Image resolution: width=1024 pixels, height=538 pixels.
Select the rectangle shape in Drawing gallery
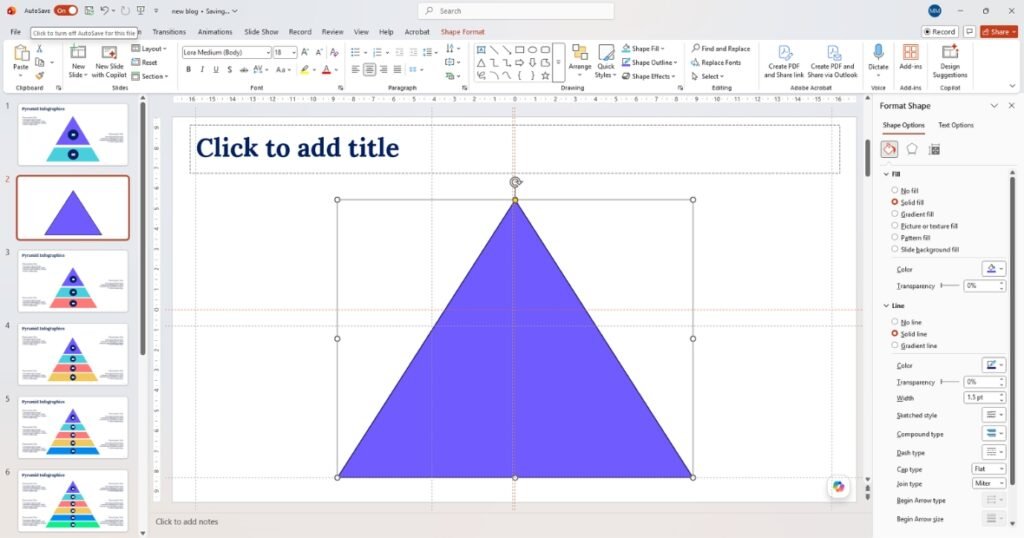[519, 50]
